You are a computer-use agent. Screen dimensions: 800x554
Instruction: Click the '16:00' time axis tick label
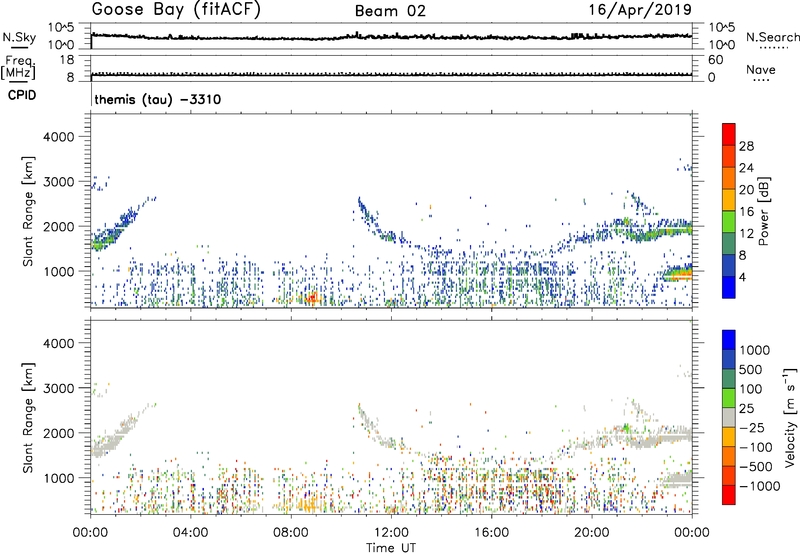click(x=491, y=533)
